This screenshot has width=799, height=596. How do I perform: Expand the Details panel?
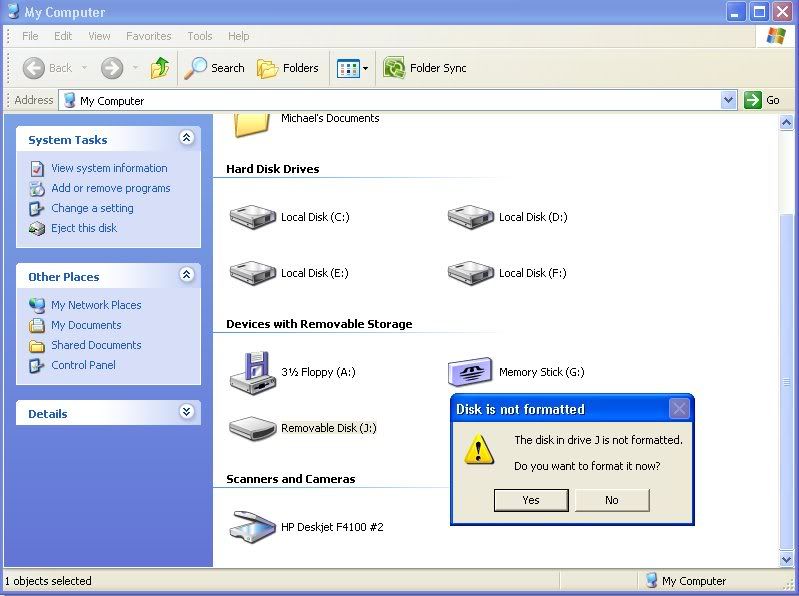click(x=187, y=412)
